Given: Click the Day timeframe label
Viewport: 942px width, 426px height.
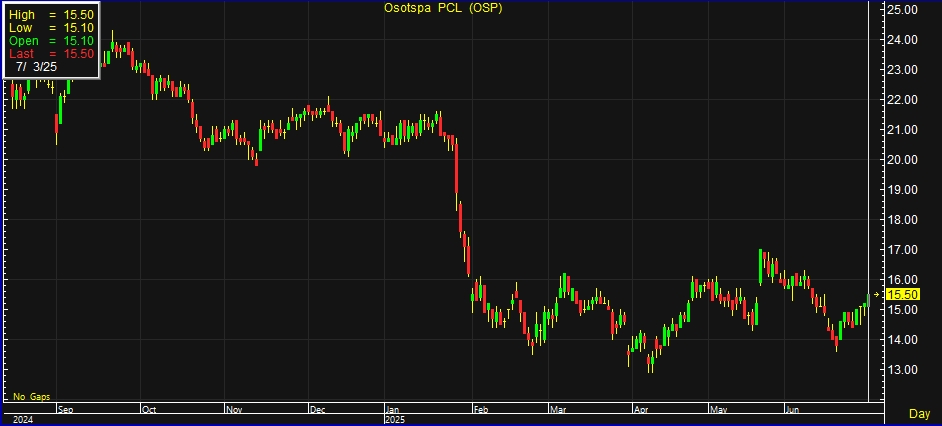Looking at the screenshot, I should click(919, 413).
